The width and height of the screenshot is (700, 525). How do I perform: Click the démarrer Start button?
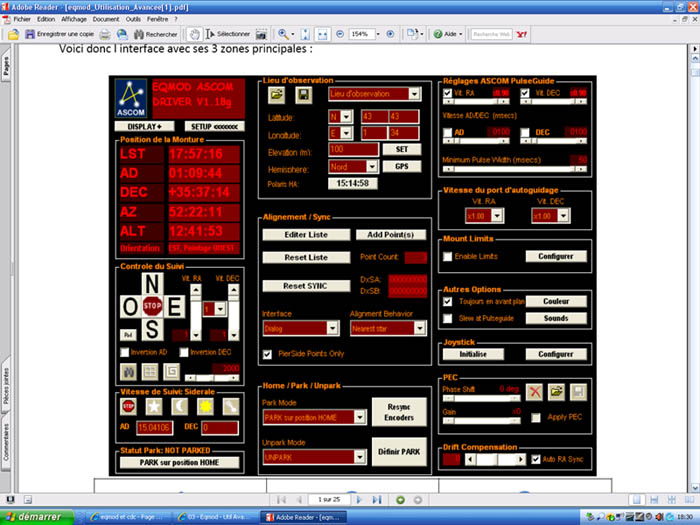coord(37,517)
